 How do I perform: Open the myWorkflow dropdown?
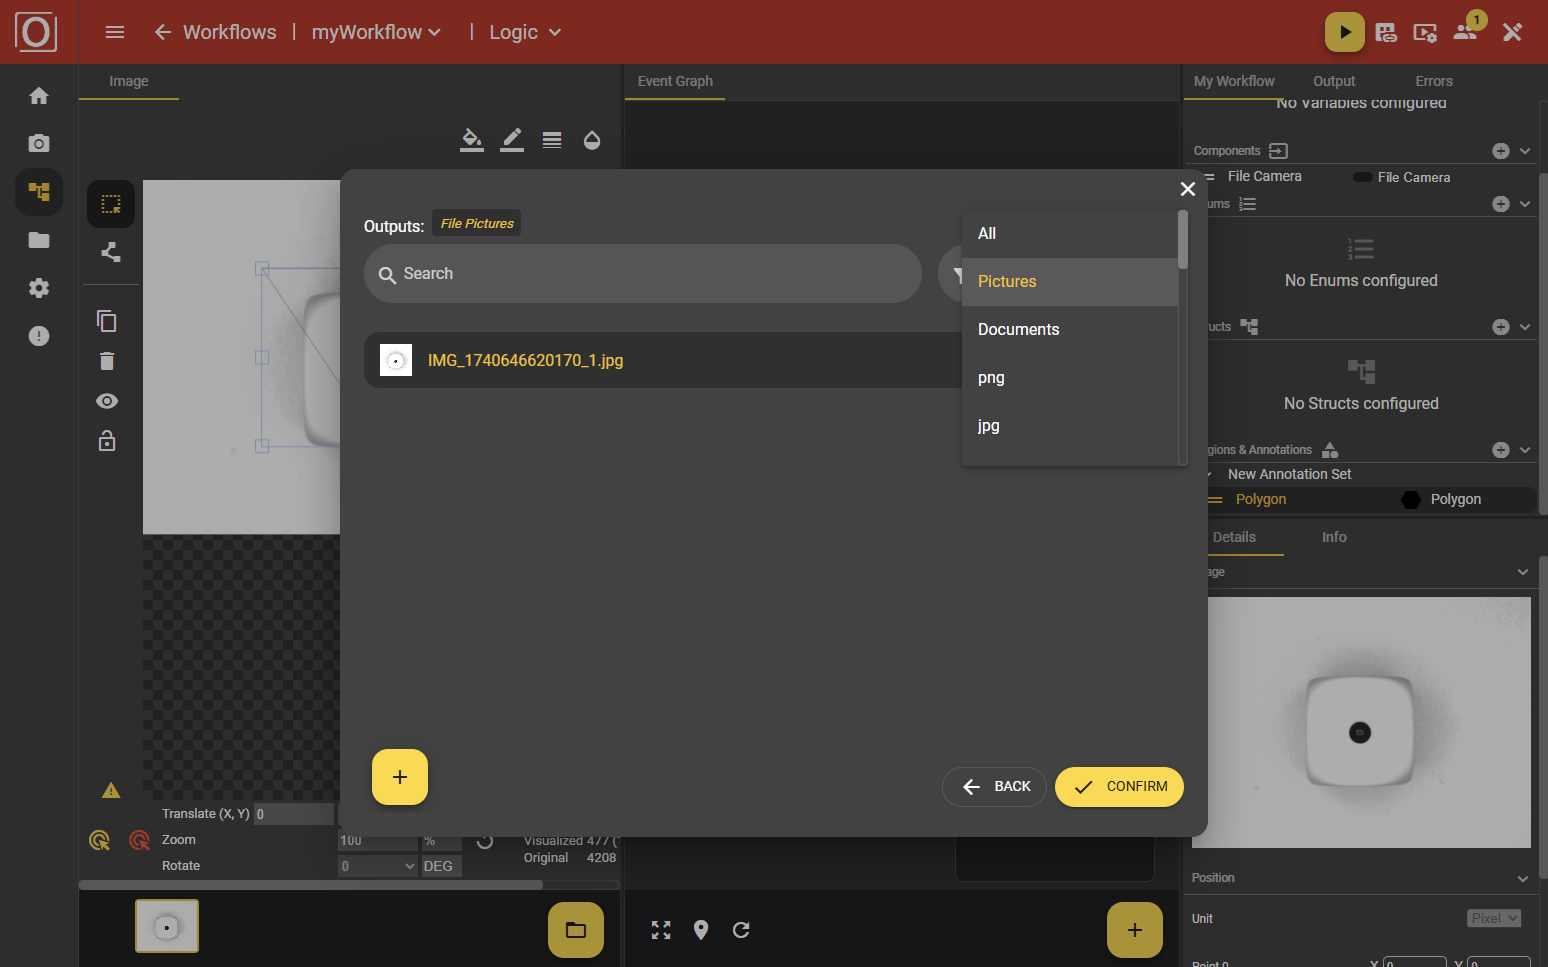tap(376, 32)
